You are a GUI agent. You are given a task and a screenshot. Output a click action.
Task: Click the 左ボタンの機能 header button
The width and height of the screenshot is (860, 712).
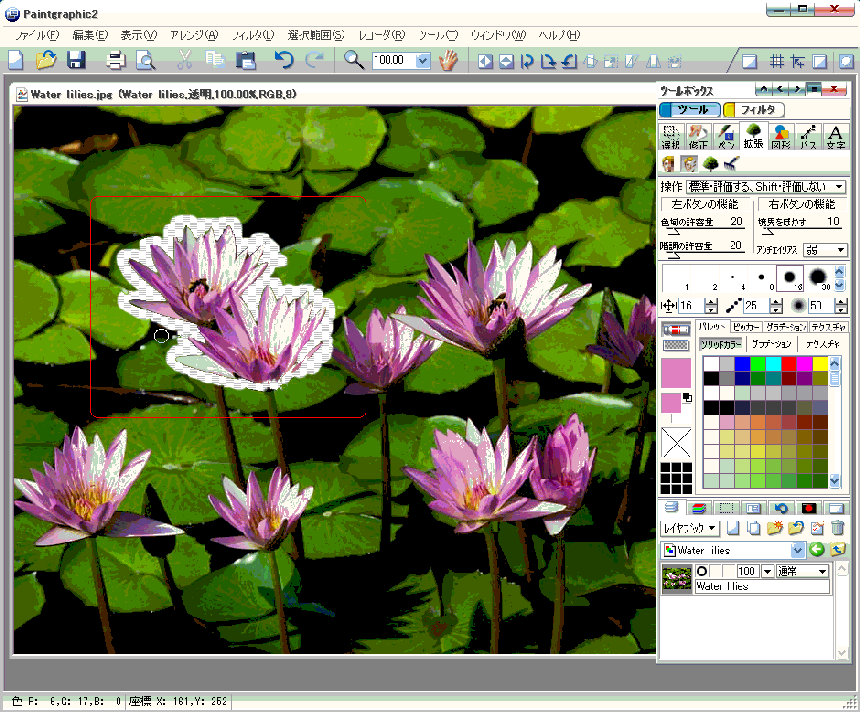pyautogui.click(x=705, y=205)
